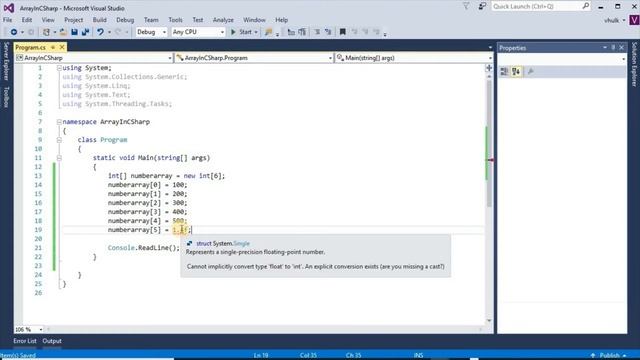Image resolution: width=640 pixels, height=360 pixels.
Task: Click the Property Pages wrench icon
Action: coord(531,72)
